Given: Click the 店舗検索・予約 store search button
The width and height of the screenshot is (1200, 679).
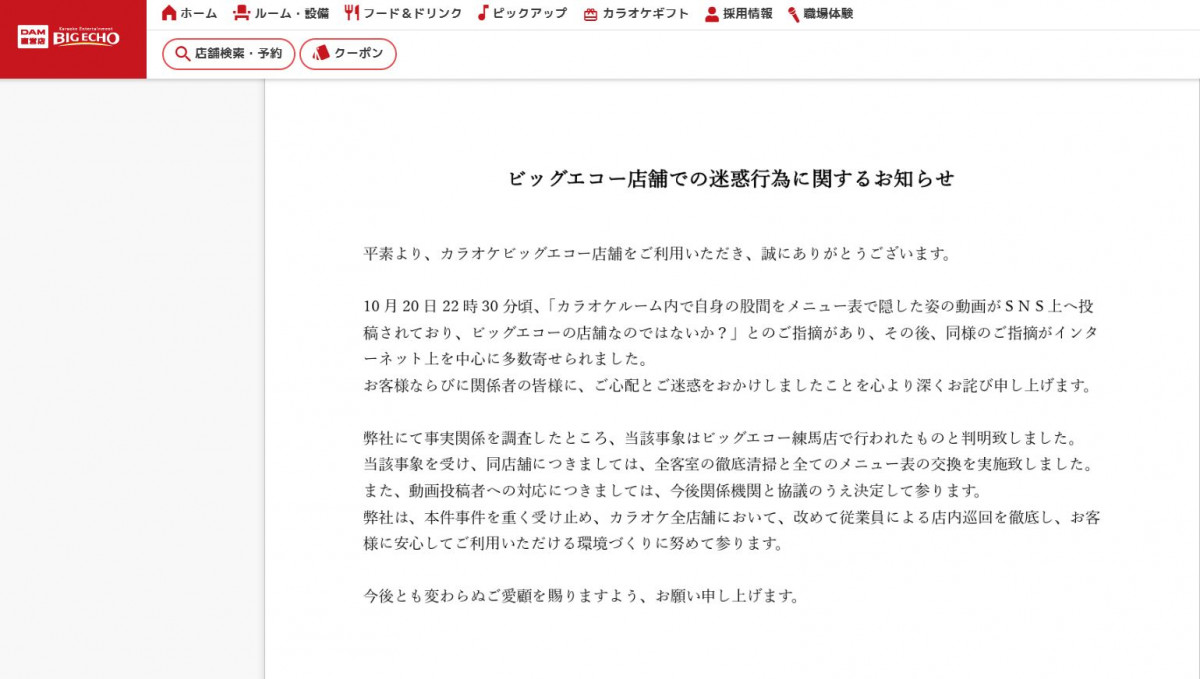Looking at the screenshot, I should [230, 54].
